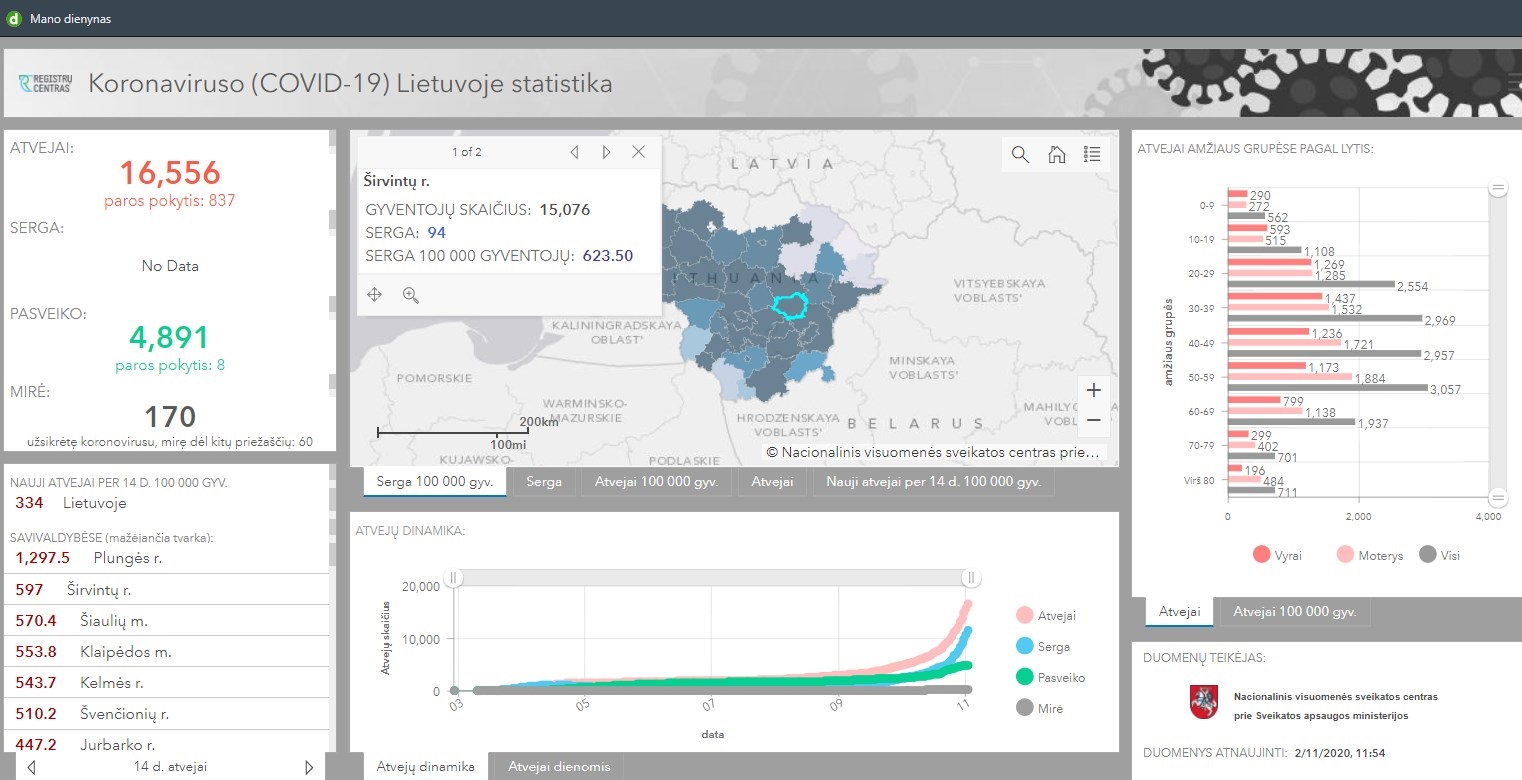Zoom in the map with plus
1522x780 pixels.
[x=1093, y=390]
